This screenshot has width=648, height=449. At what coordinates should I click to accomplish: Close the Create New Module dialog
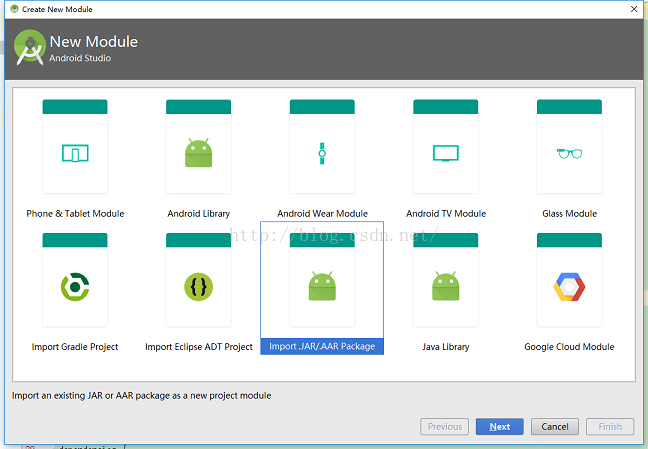click(634, 9)
